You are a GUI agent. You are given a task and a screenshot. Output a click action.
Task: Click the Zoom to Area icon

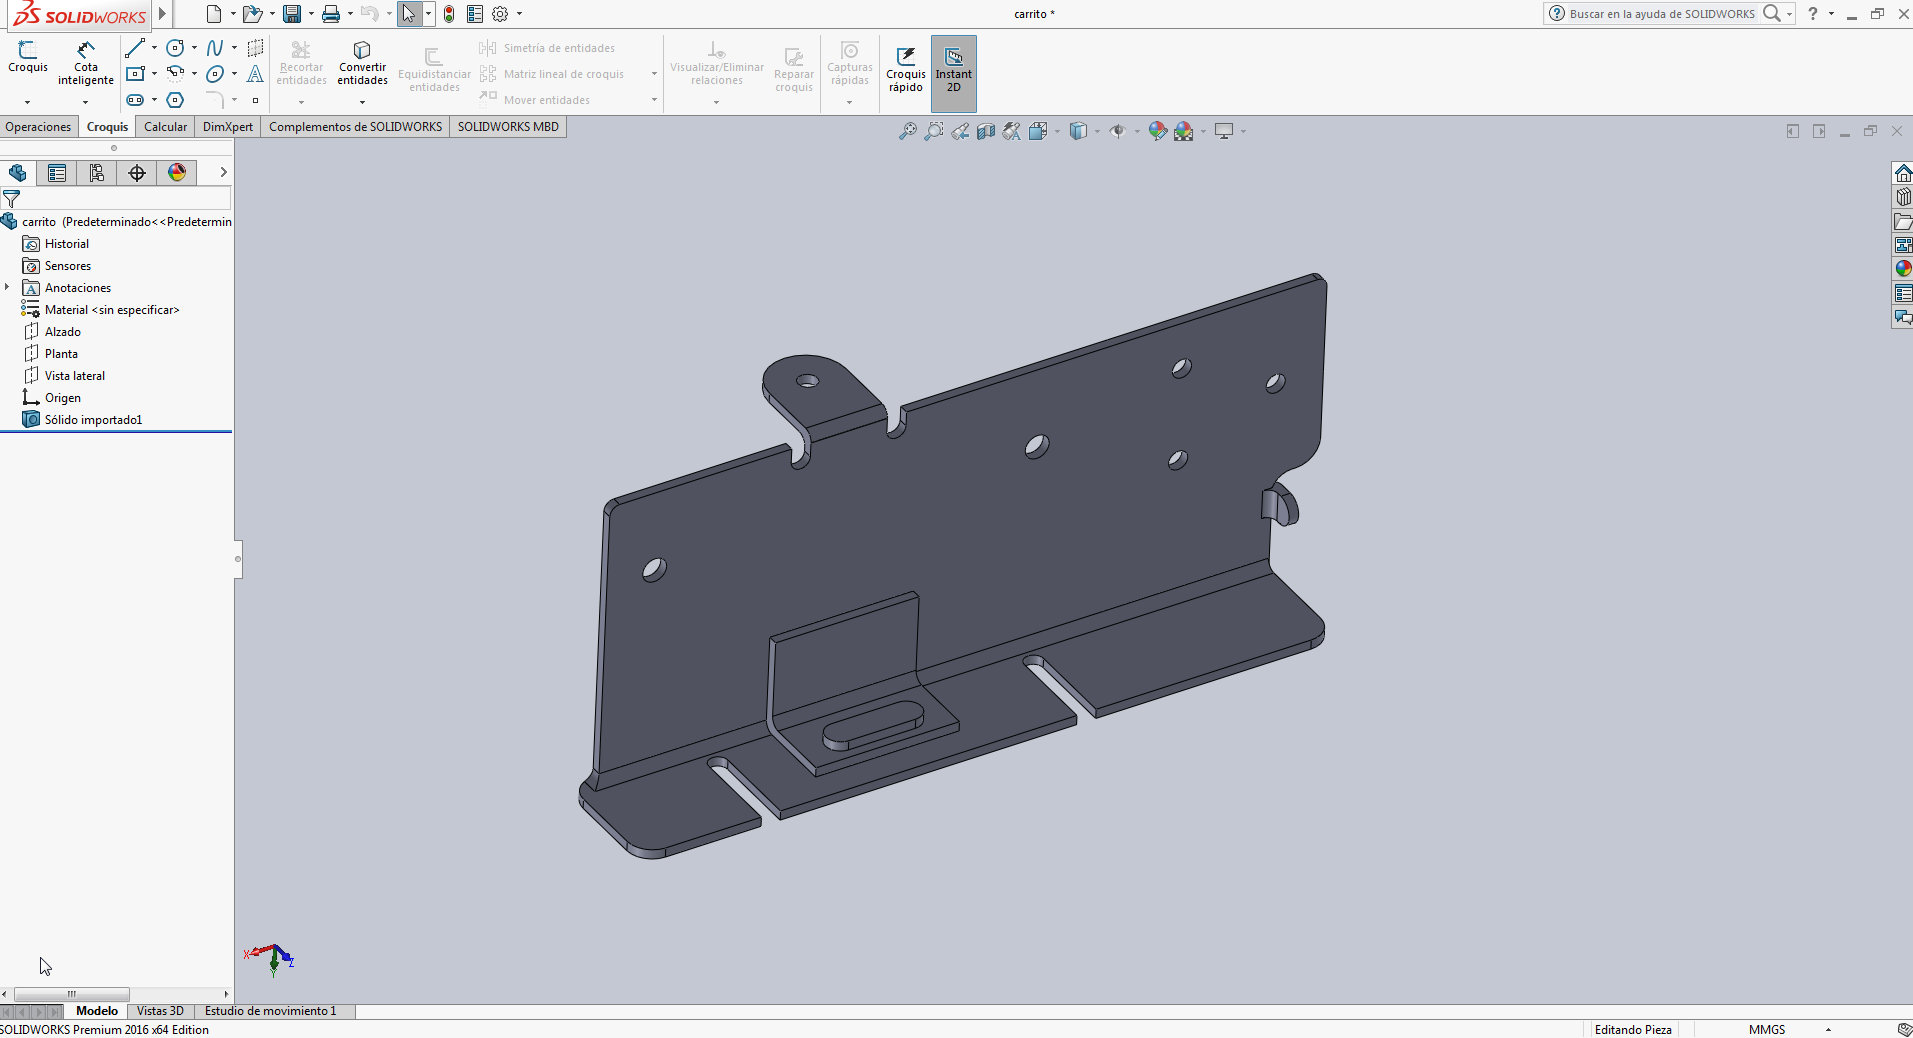click(x=933, y=131)
